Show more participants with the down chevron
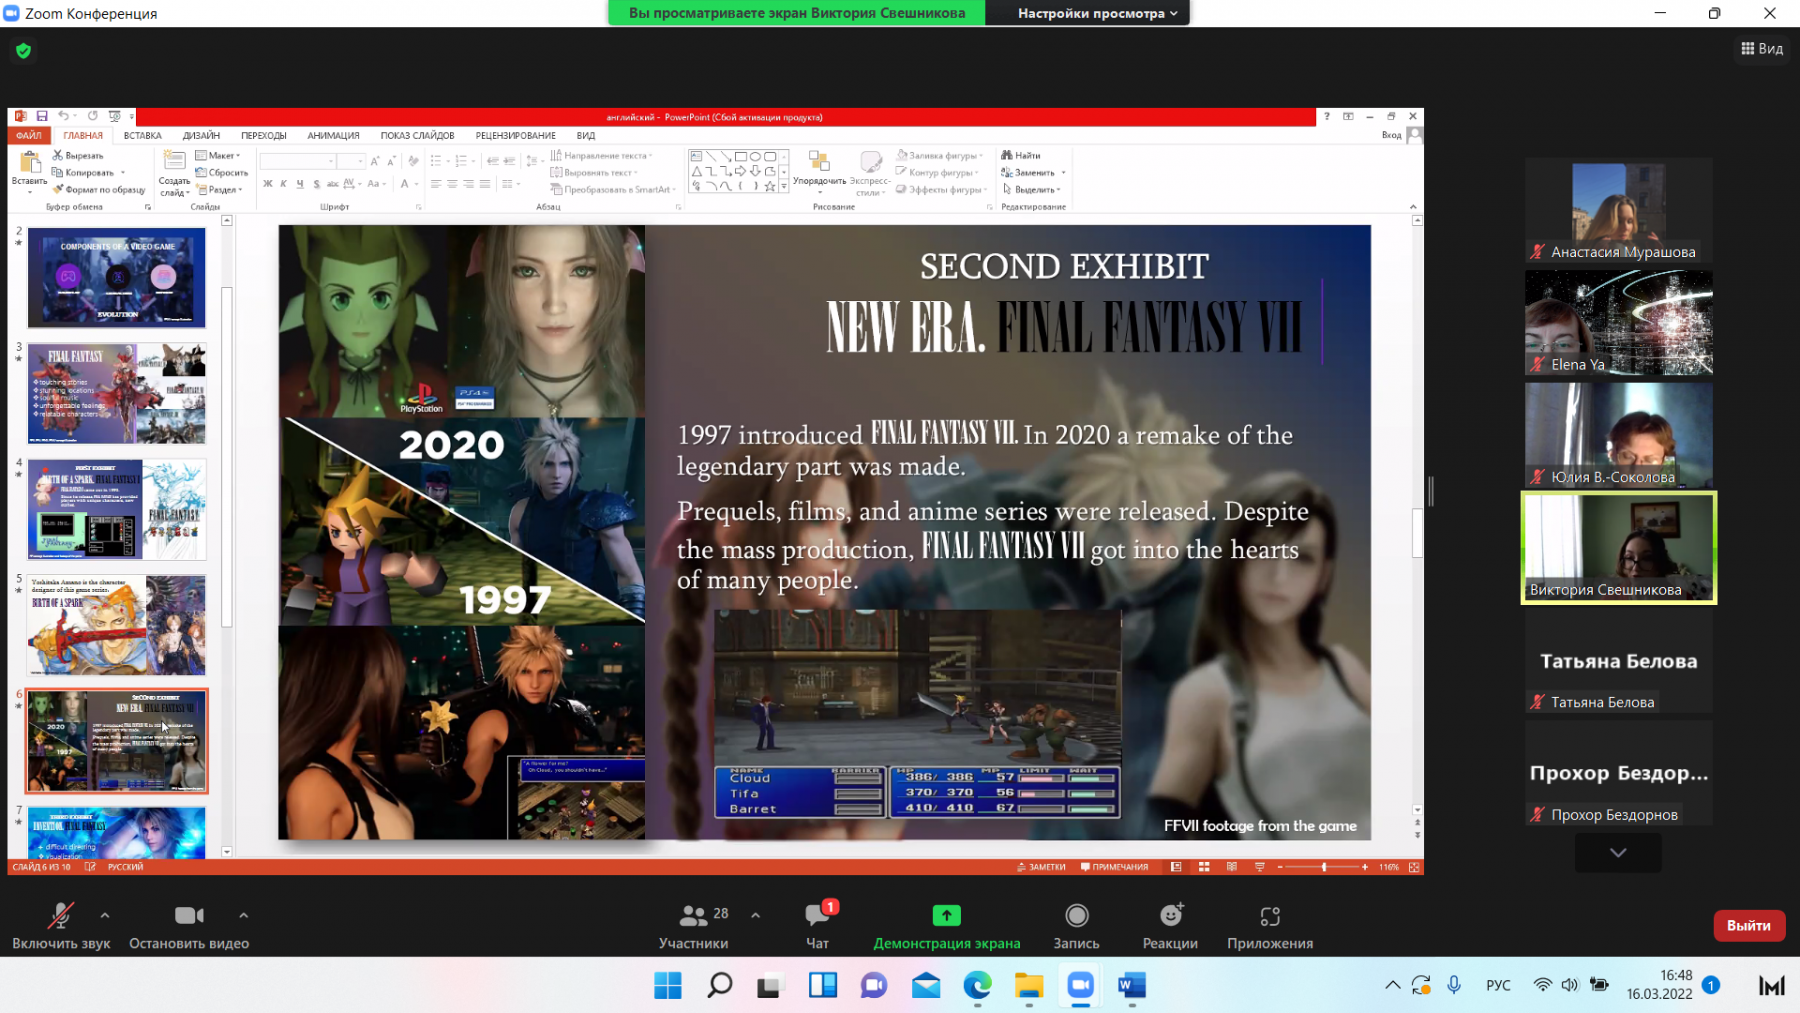 (1618, 853)
